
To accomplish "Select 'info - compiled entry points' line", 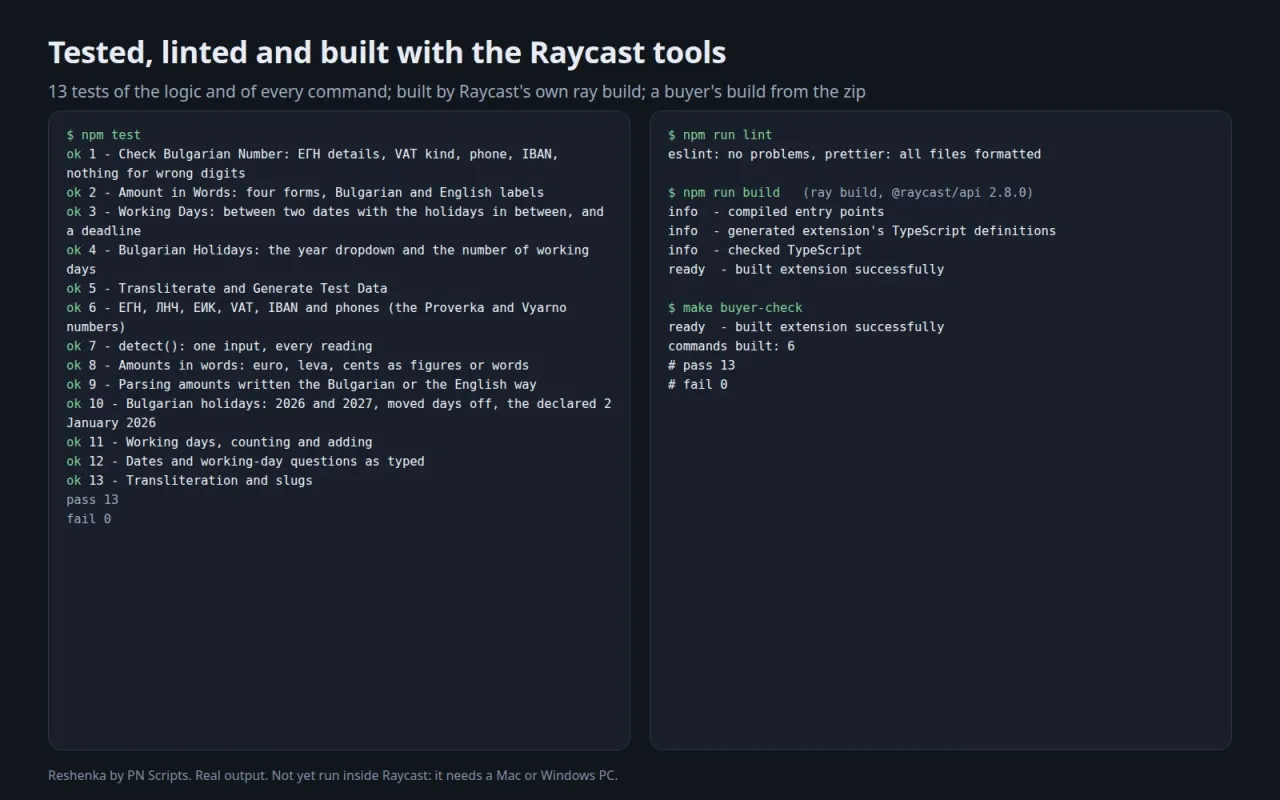I will 776,212.
